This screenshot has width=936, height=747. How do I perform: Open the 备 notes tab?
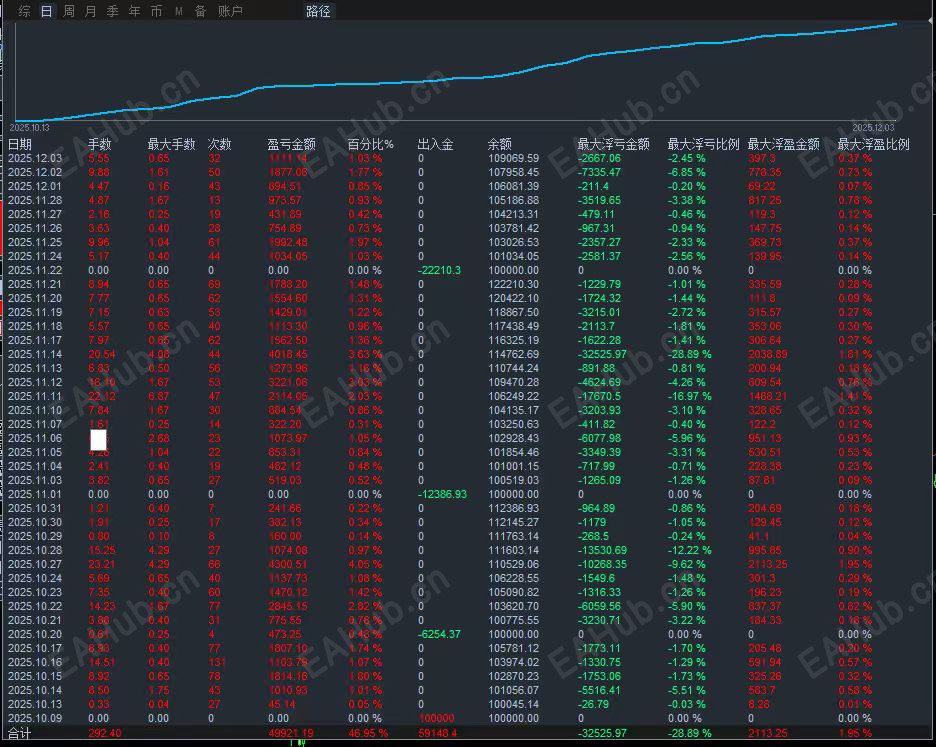201,11
